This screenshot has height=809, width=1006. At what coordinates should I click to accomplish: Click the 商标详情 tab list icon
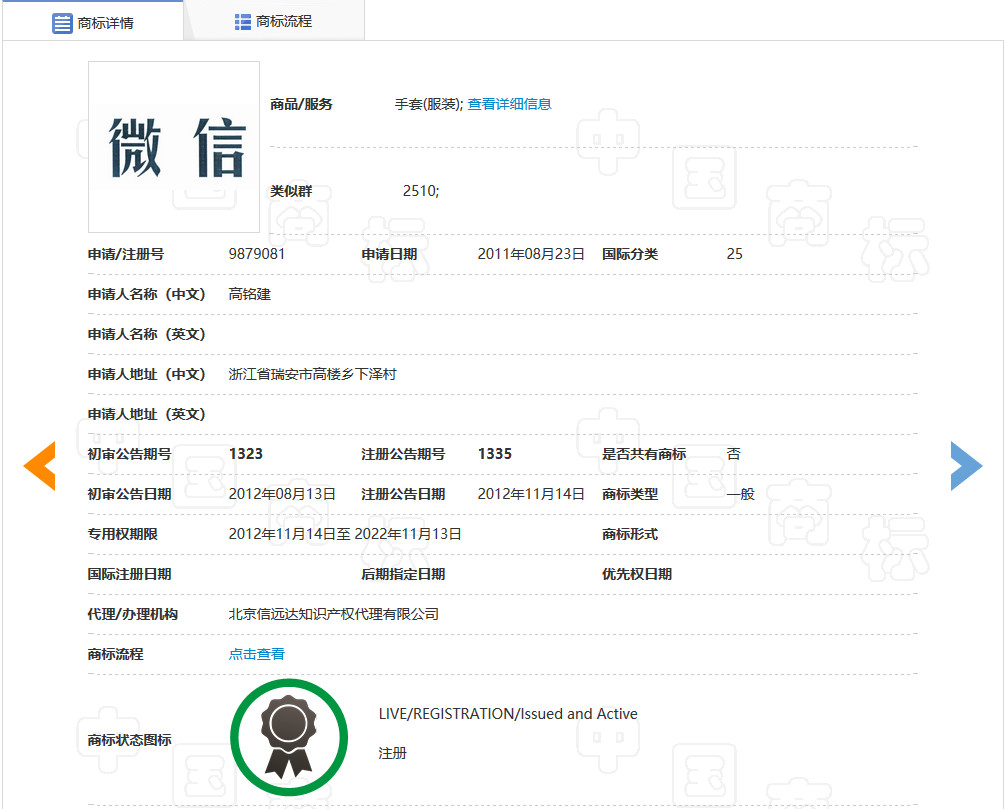[62, 23]
